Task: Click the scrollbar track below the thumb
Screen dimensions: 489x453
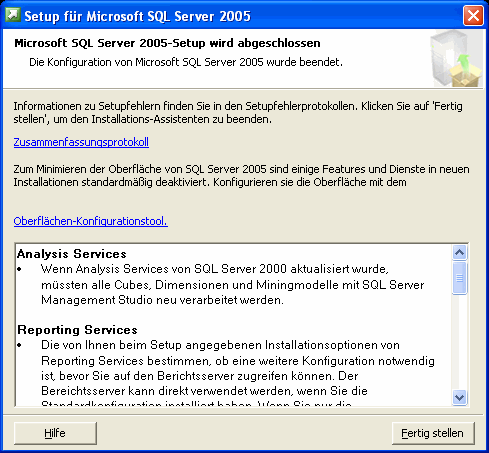Action: [x=460, y=342]
